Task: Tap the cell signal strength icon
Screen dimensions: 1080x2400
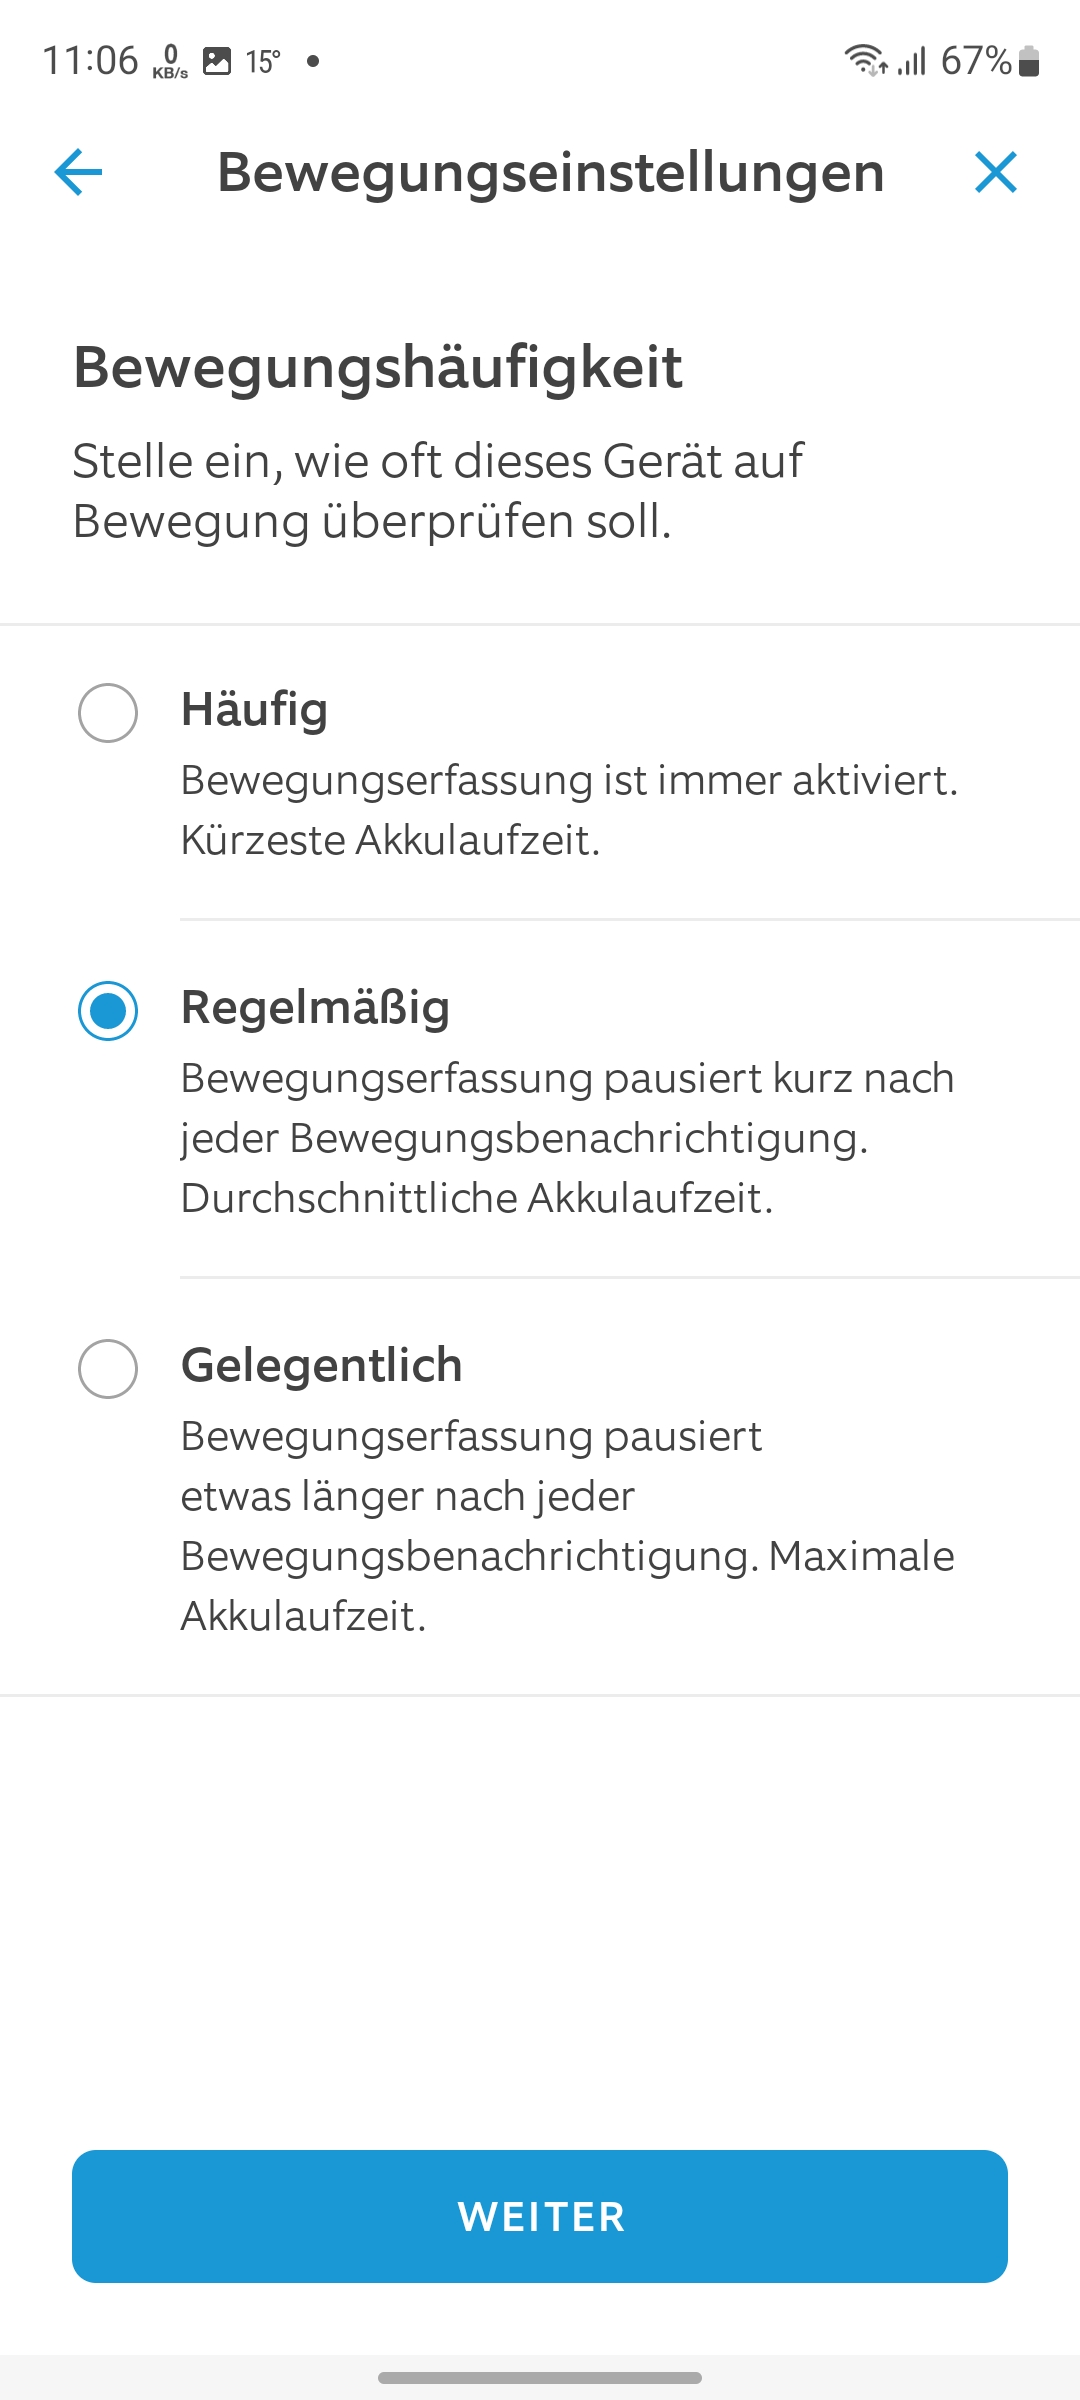Action: click(912, 61)
